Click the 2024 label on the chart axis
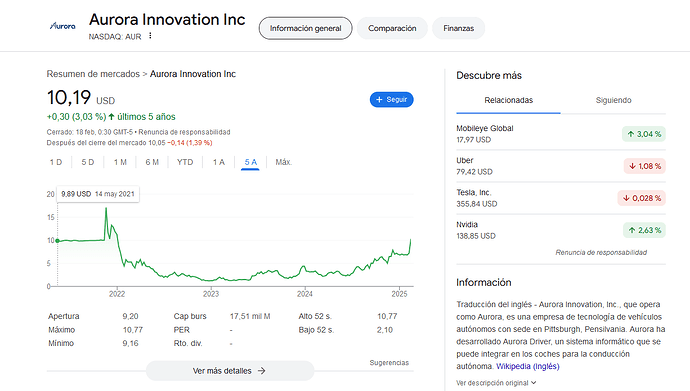The image size is (690, 391). click(305, 294)
